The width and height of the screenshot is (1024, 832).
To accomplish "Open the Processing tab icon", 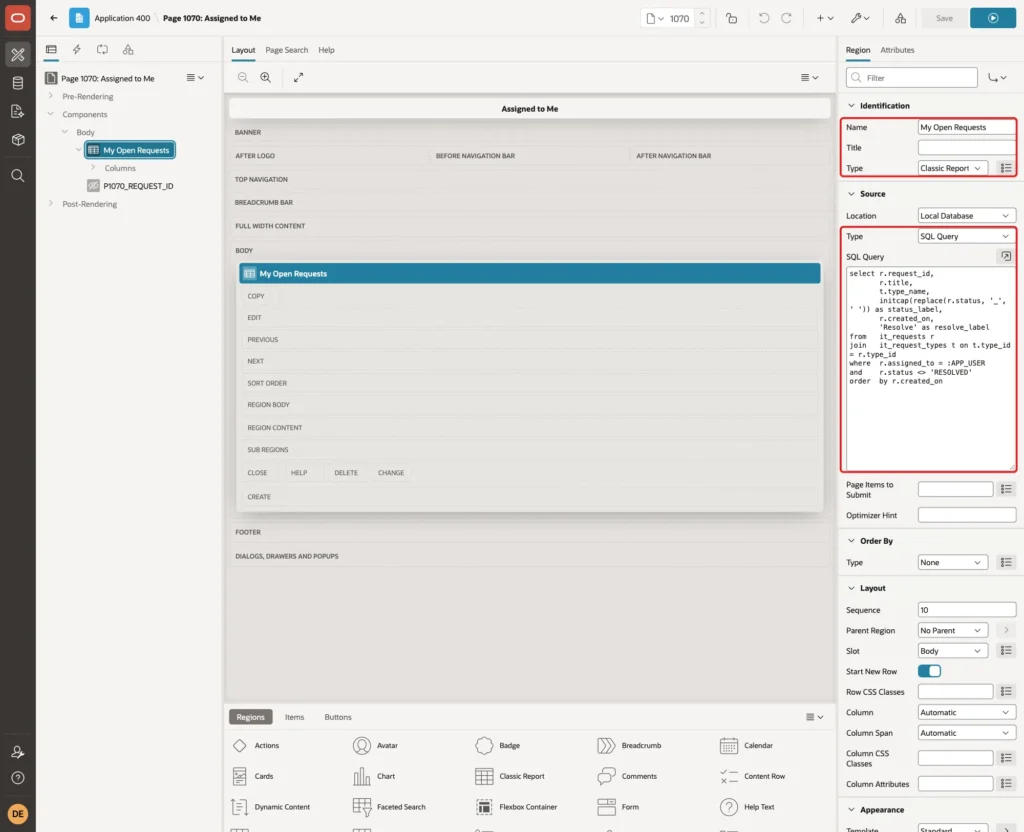I will point(102,50).
